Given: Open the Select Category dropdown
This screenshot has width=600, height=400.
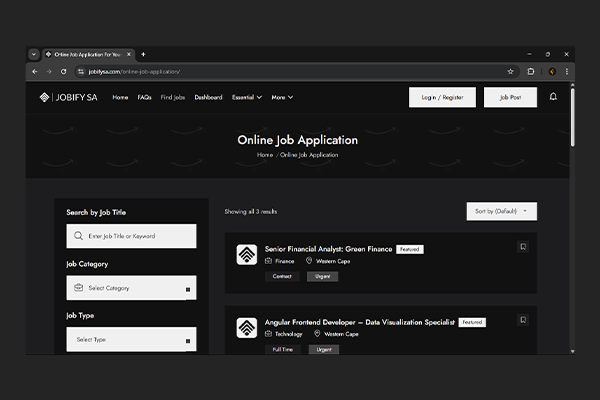Looking at the screenshot, I should coord(131,288).
